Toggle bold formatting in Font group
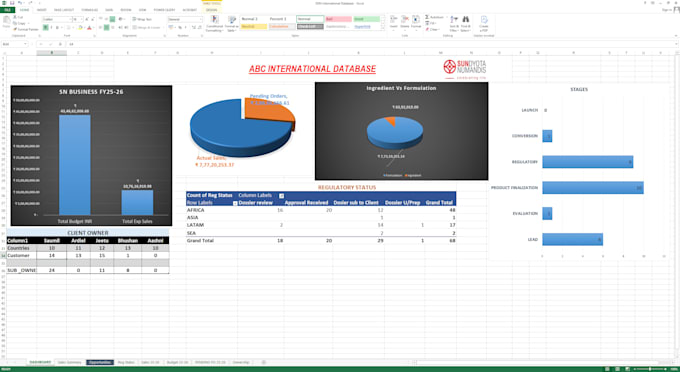Screen dimensions: 680x372 click(46, 27)
